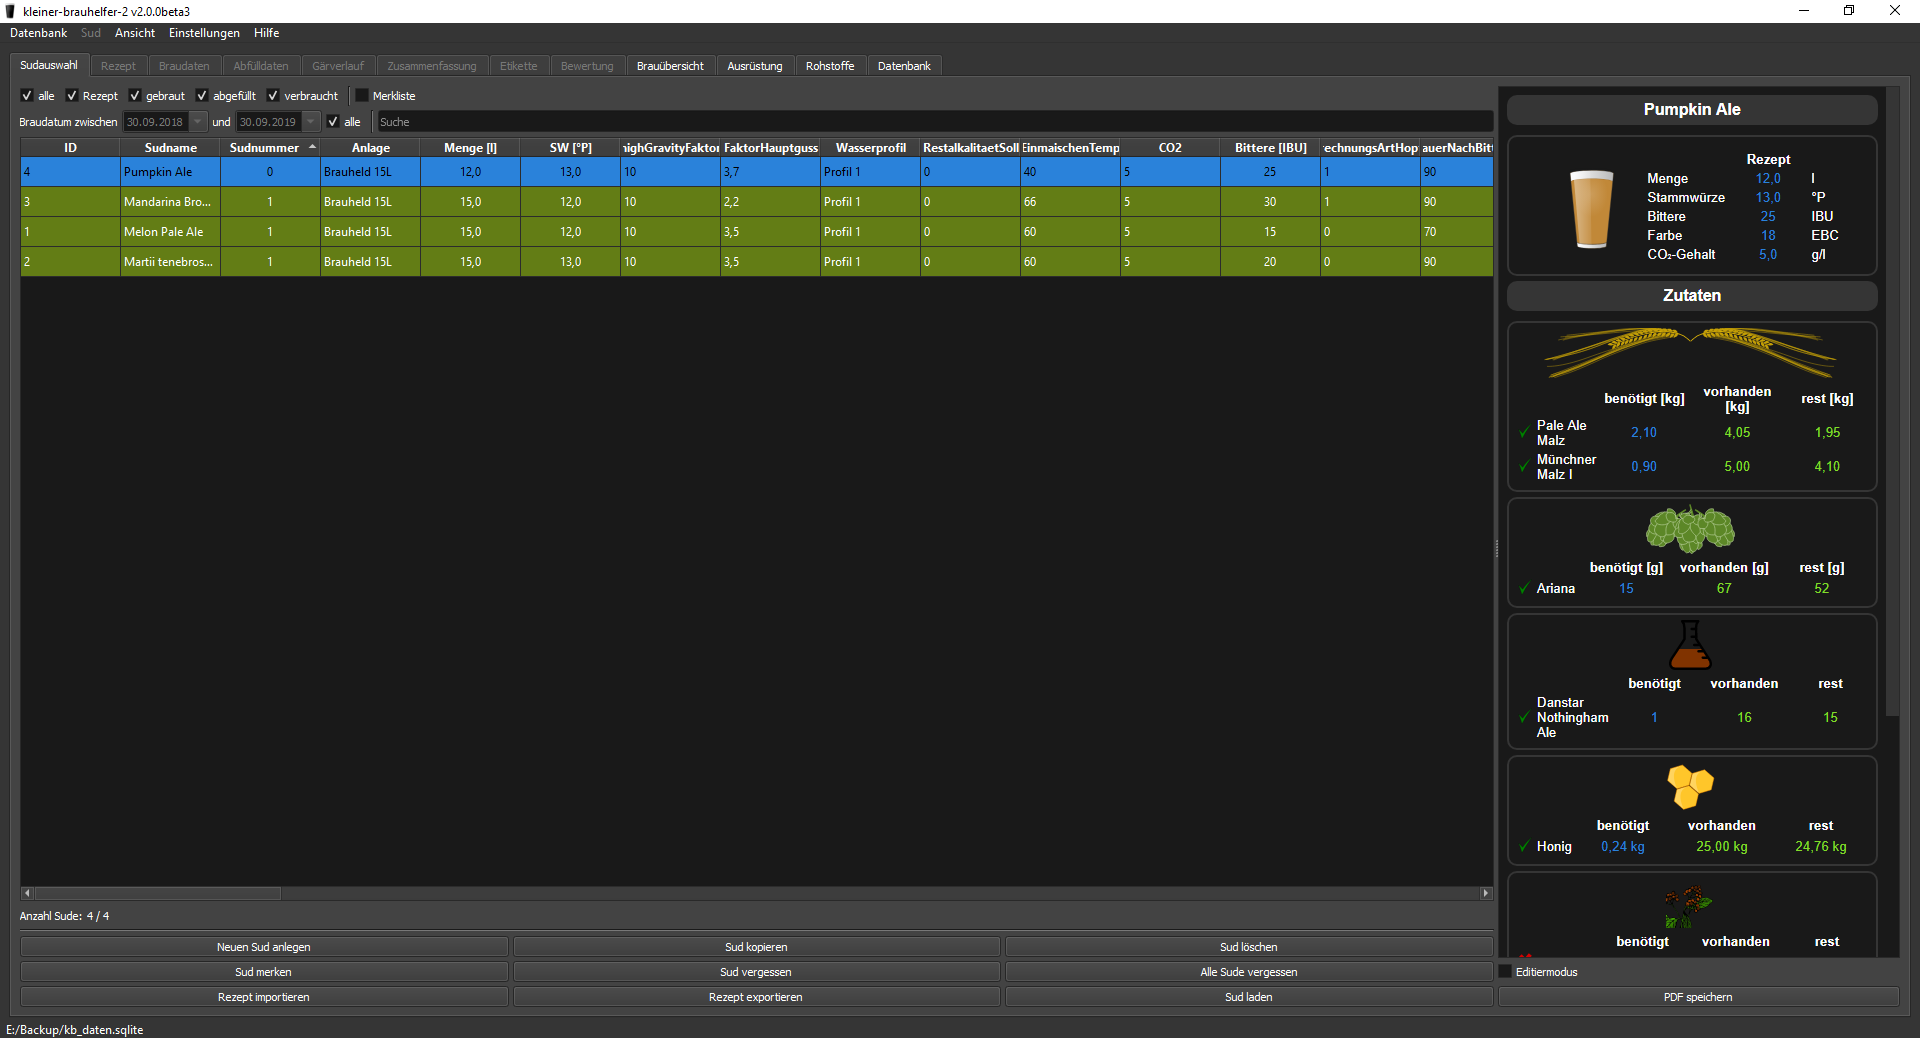This screenshot has height=1038, width=1920.
Task: Click the yeast flask icon
Action: tap(1690, 645)
